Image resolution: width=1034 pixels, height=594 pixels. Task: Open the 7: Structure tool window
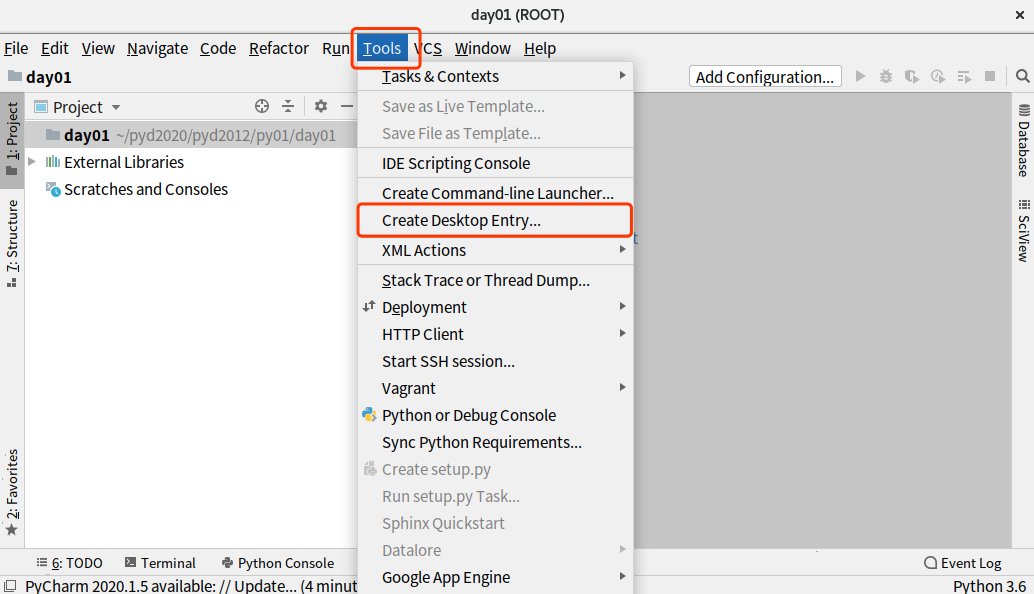click(12, 243)
